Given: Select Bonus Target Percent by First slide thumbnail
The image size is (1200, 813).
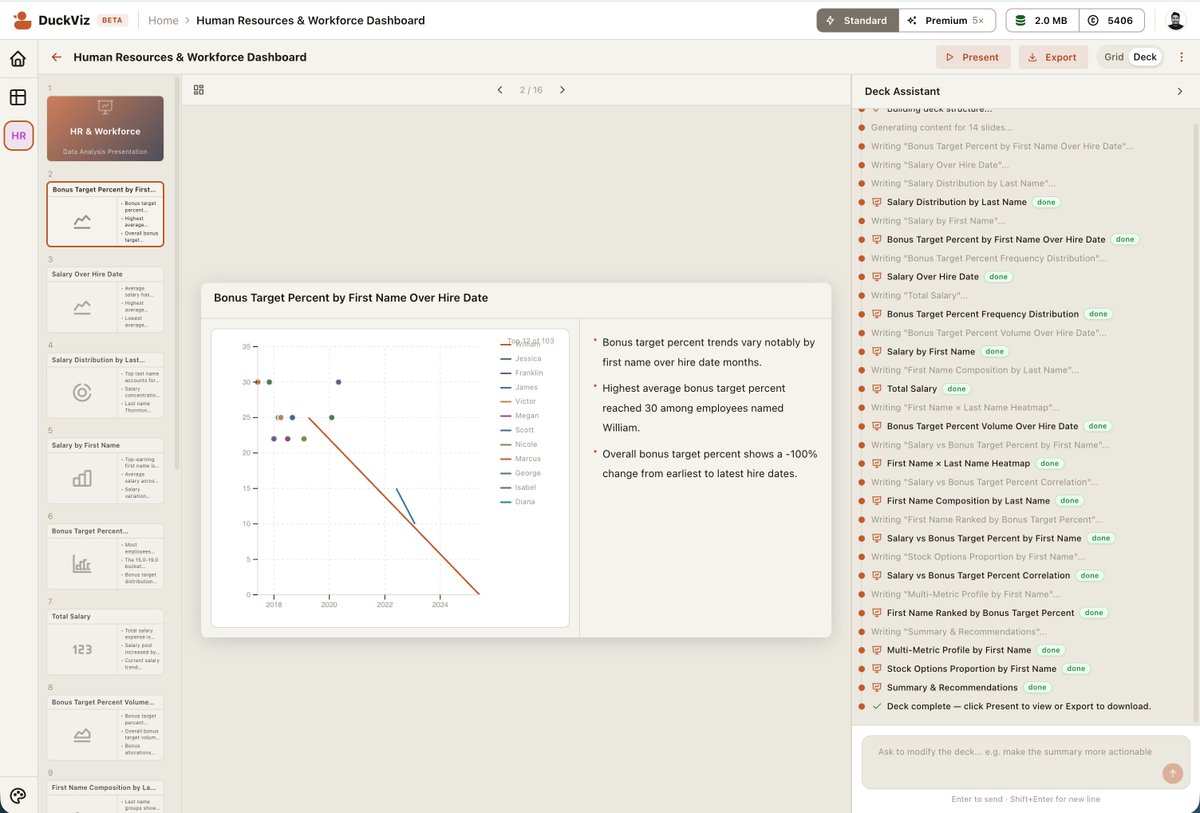Looking at the screenshot, I should point(105,214).
